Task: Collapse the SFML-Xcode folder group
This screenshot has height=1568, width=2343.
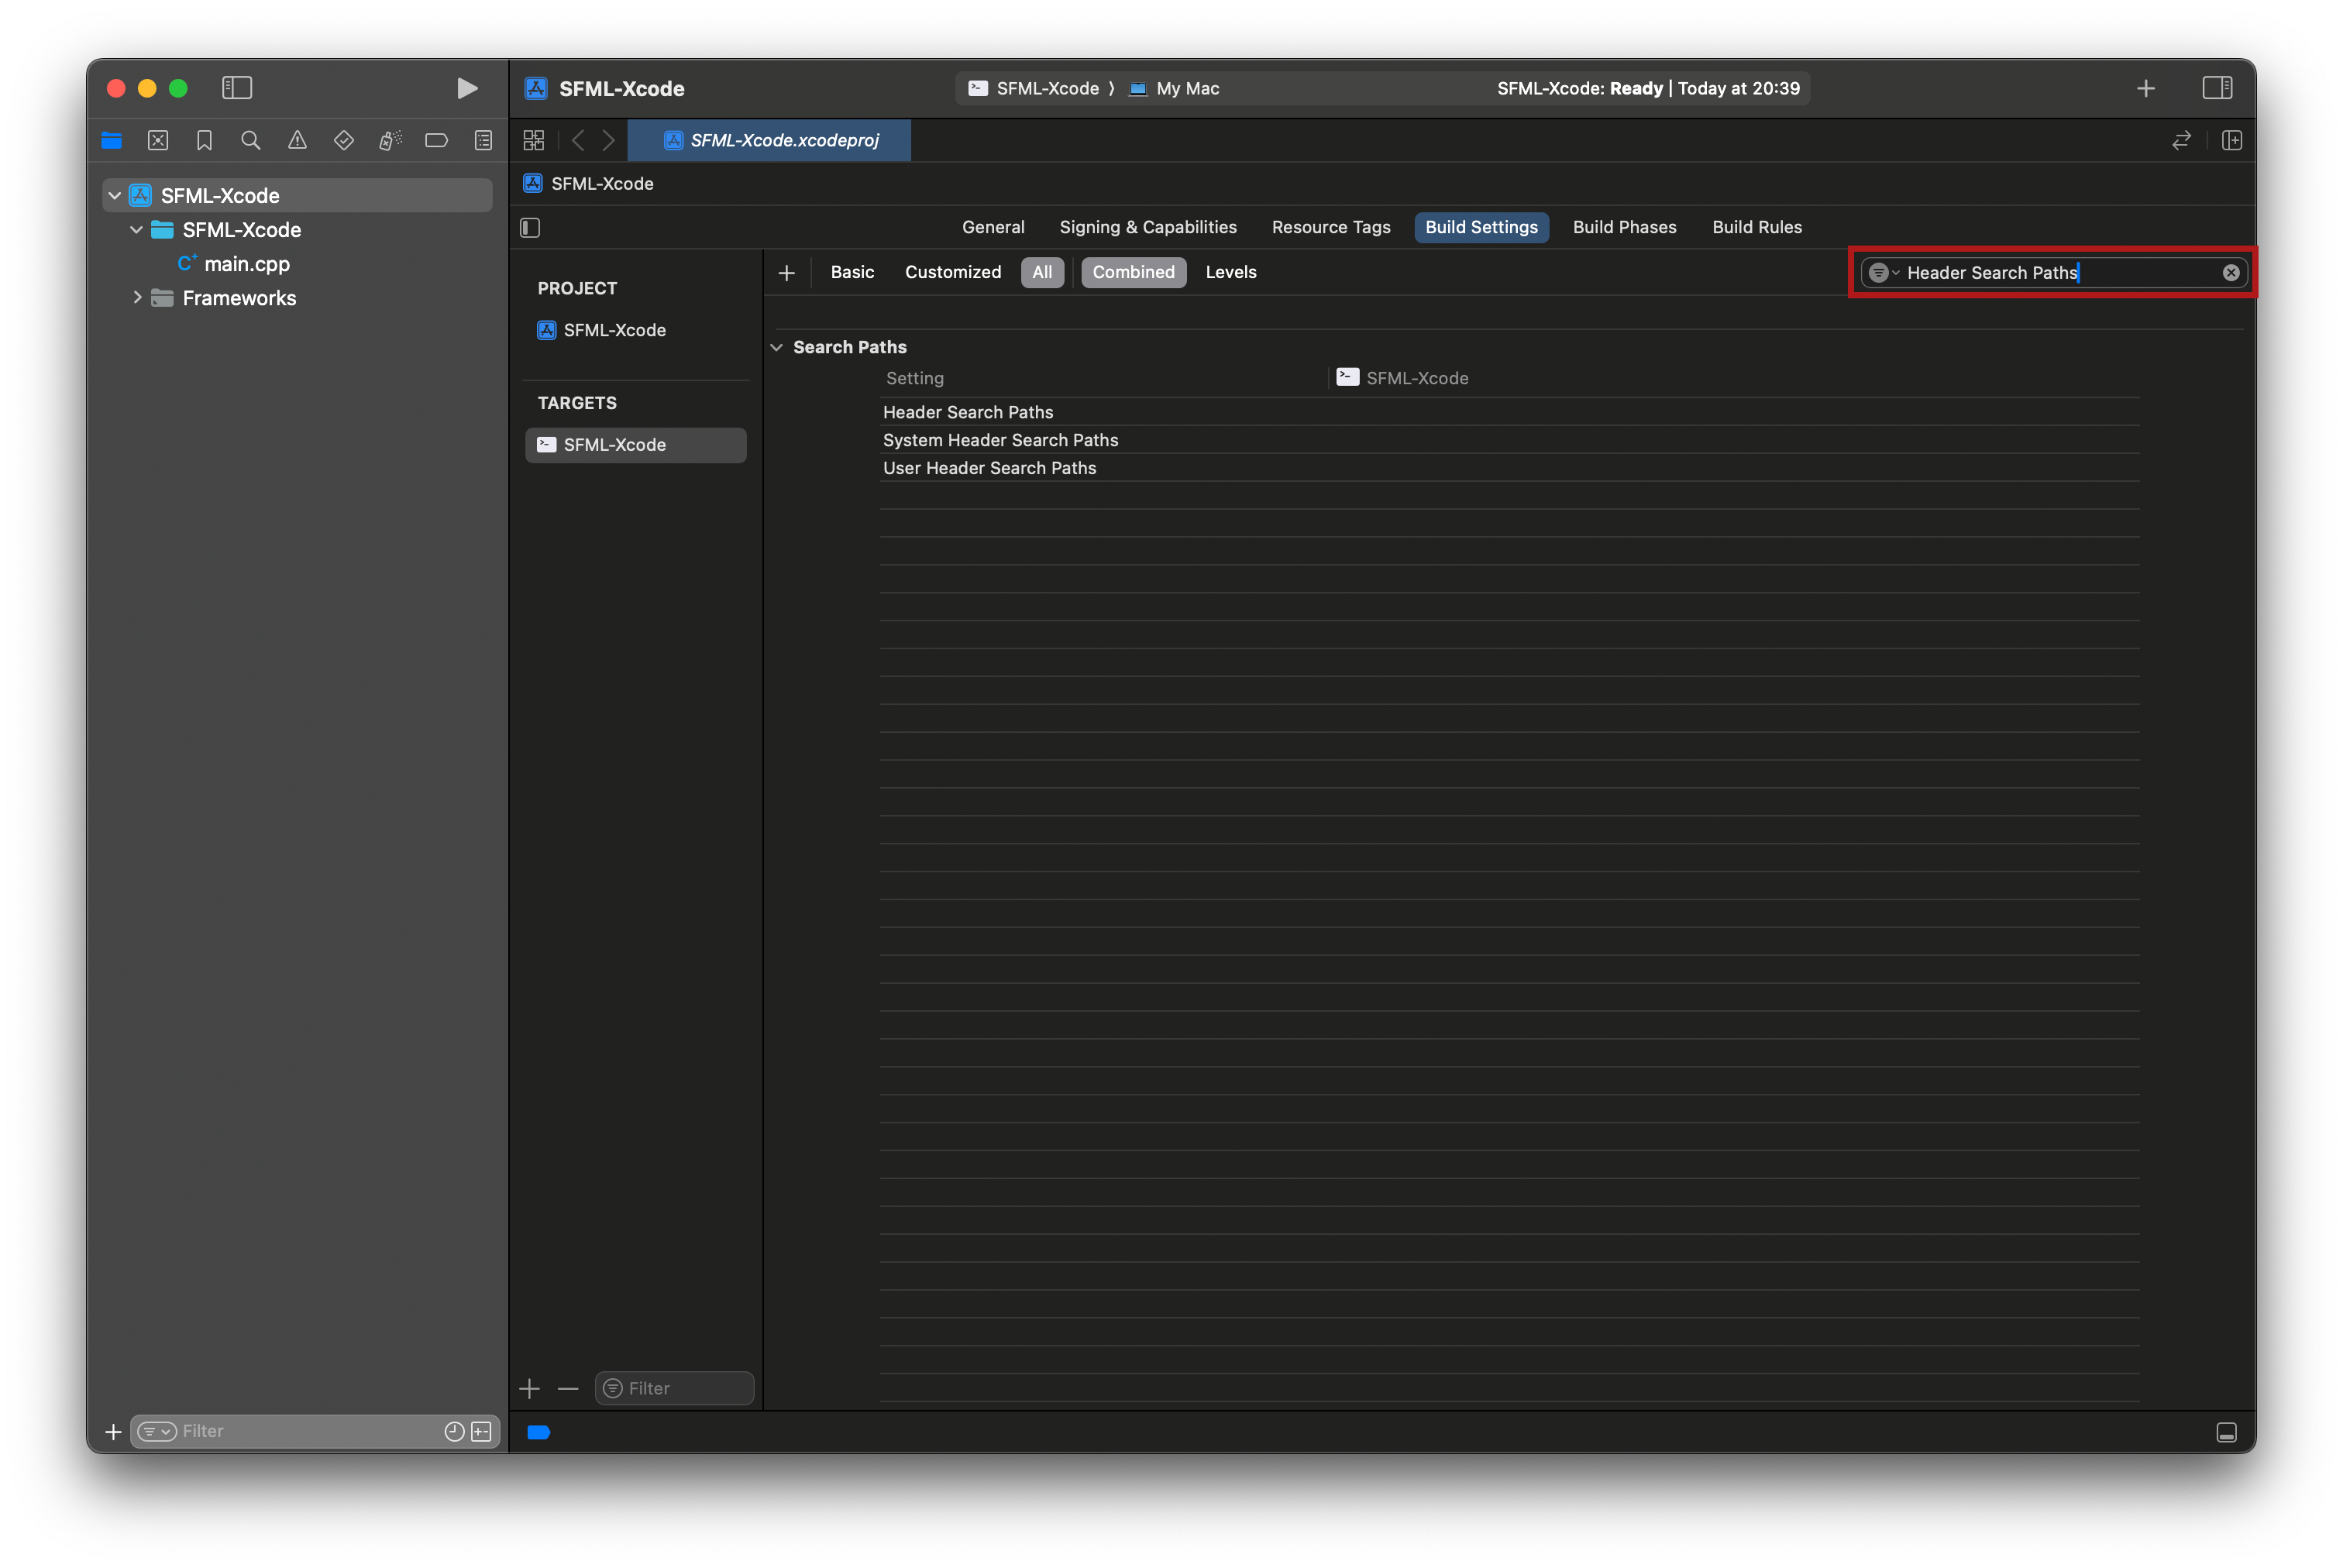Action: click(136, 230)
